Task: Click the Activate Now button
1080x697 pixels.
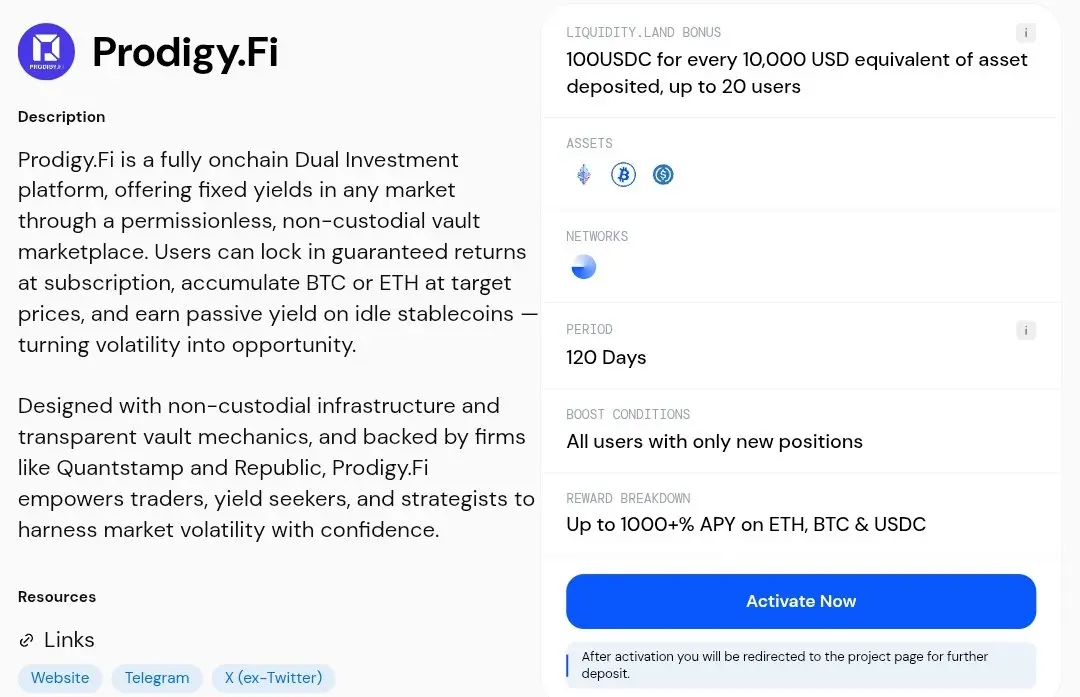Action: click(x=801, y=601)
